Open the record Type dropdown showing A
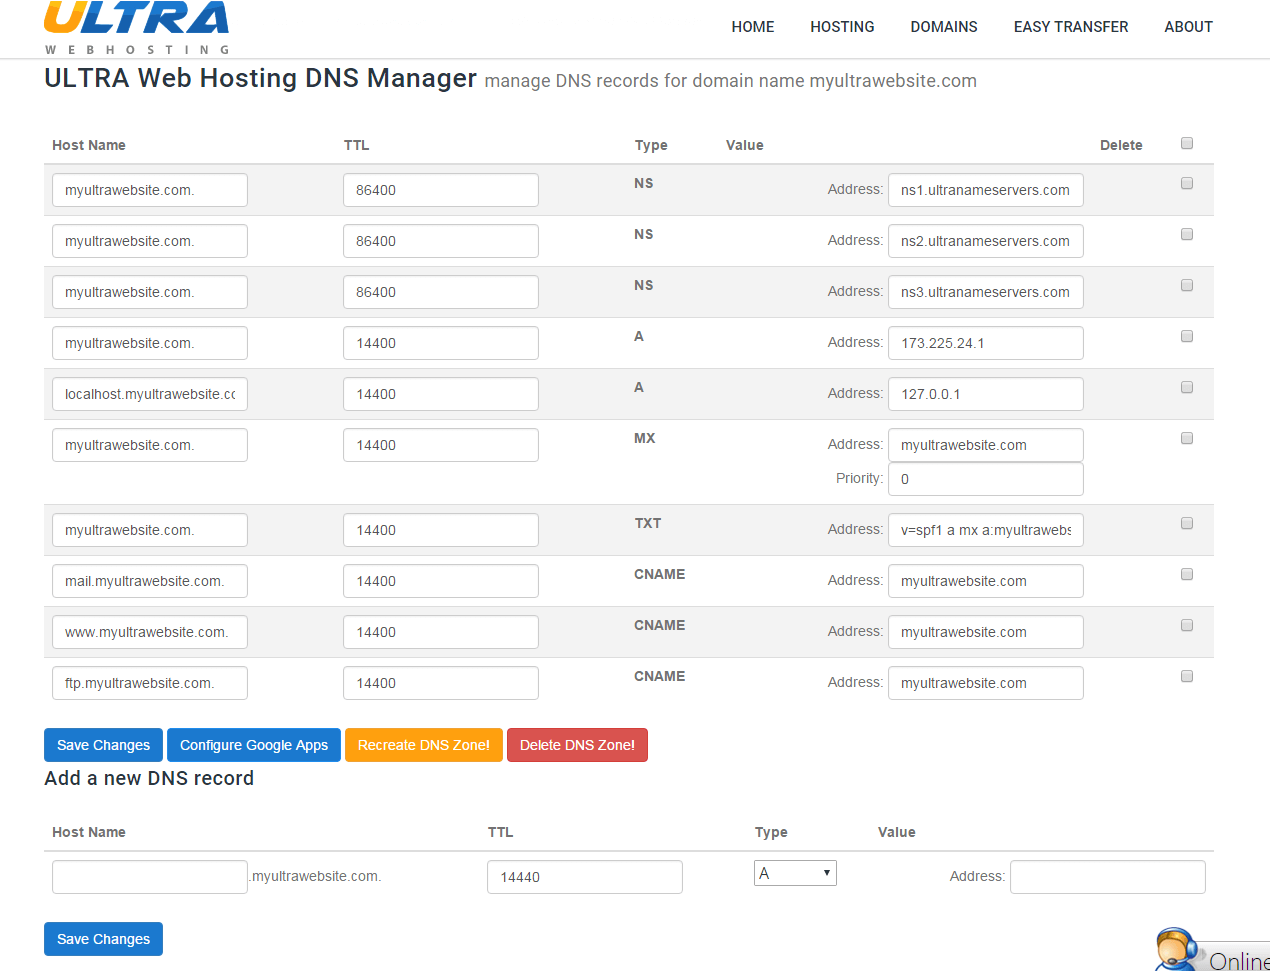This screenshot has width=1270, height=971. coord(795,873)
